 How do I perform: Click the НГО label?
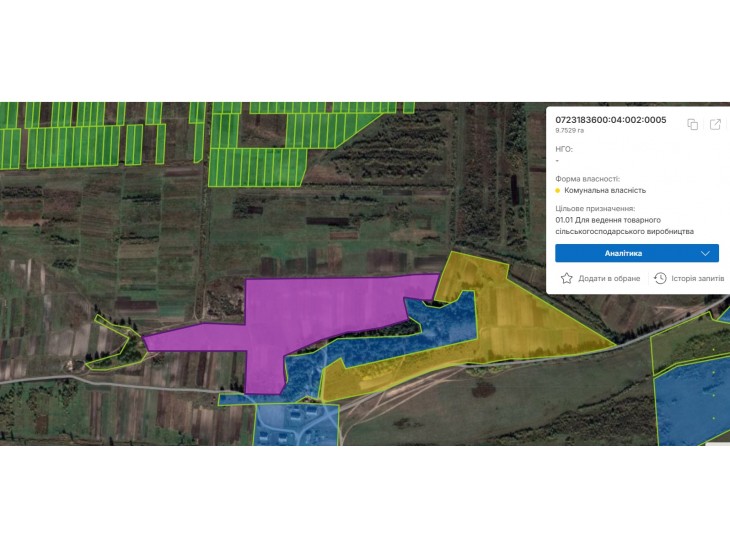coord(564,149)
